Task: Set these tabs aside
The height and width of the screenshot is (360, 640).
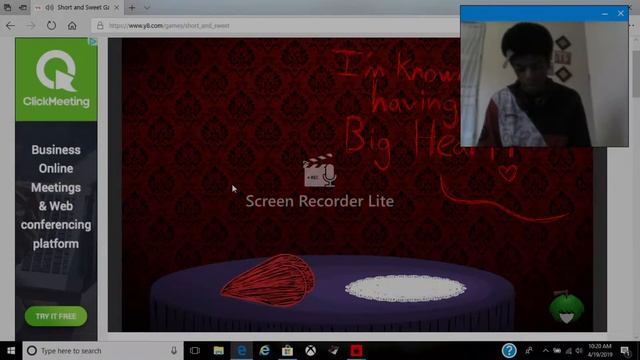Action: (x=23, y=7)
